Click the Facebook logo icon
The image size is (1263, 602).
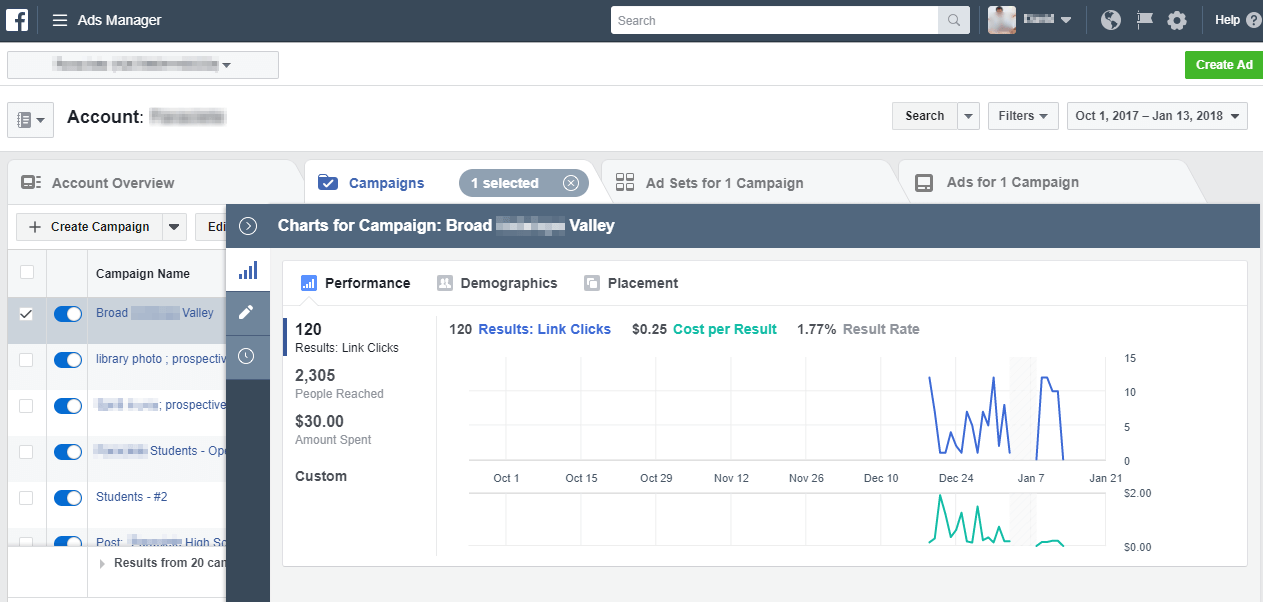coord(17,20)
